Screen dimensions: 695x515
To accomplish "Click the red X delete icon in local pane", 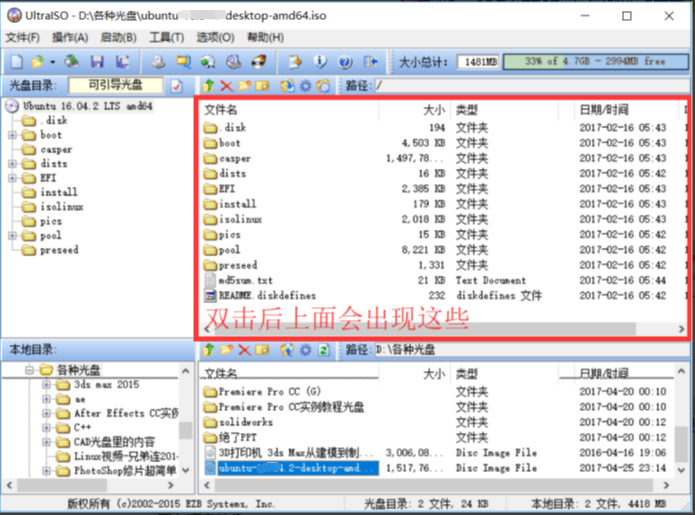I will pyautogui.click(x=244, y=350).
